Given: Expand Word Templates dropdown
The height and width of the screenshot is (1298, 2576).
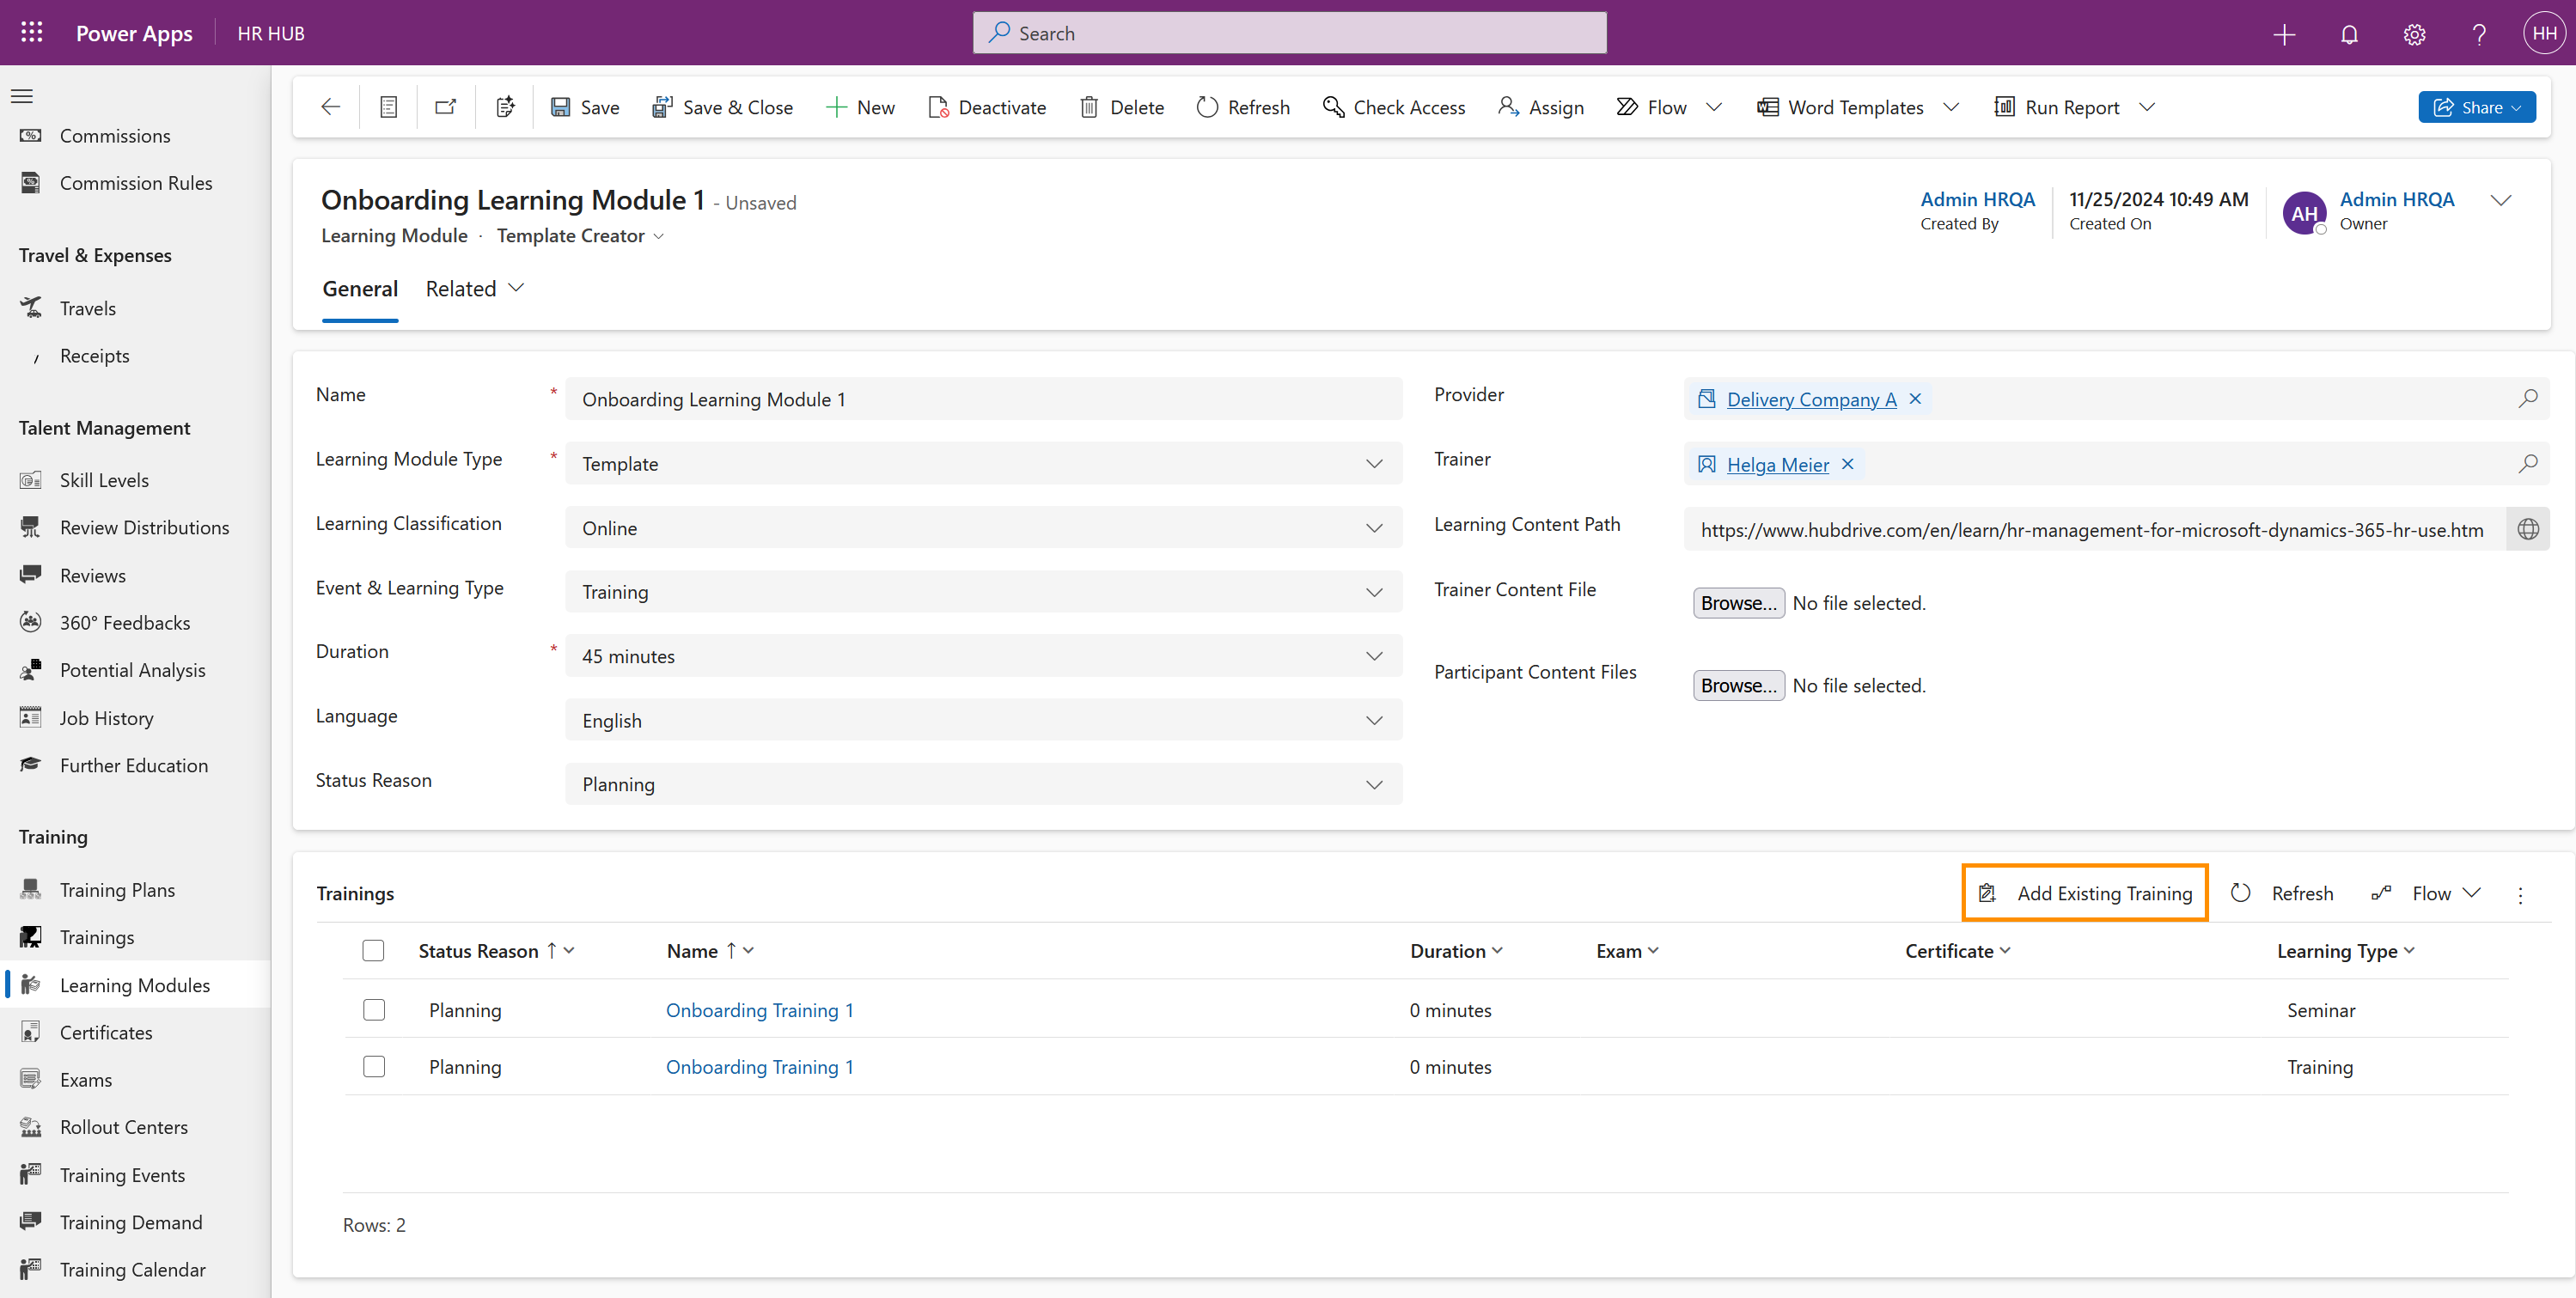Looking at the screenshot, I should tap(1951, 107).
